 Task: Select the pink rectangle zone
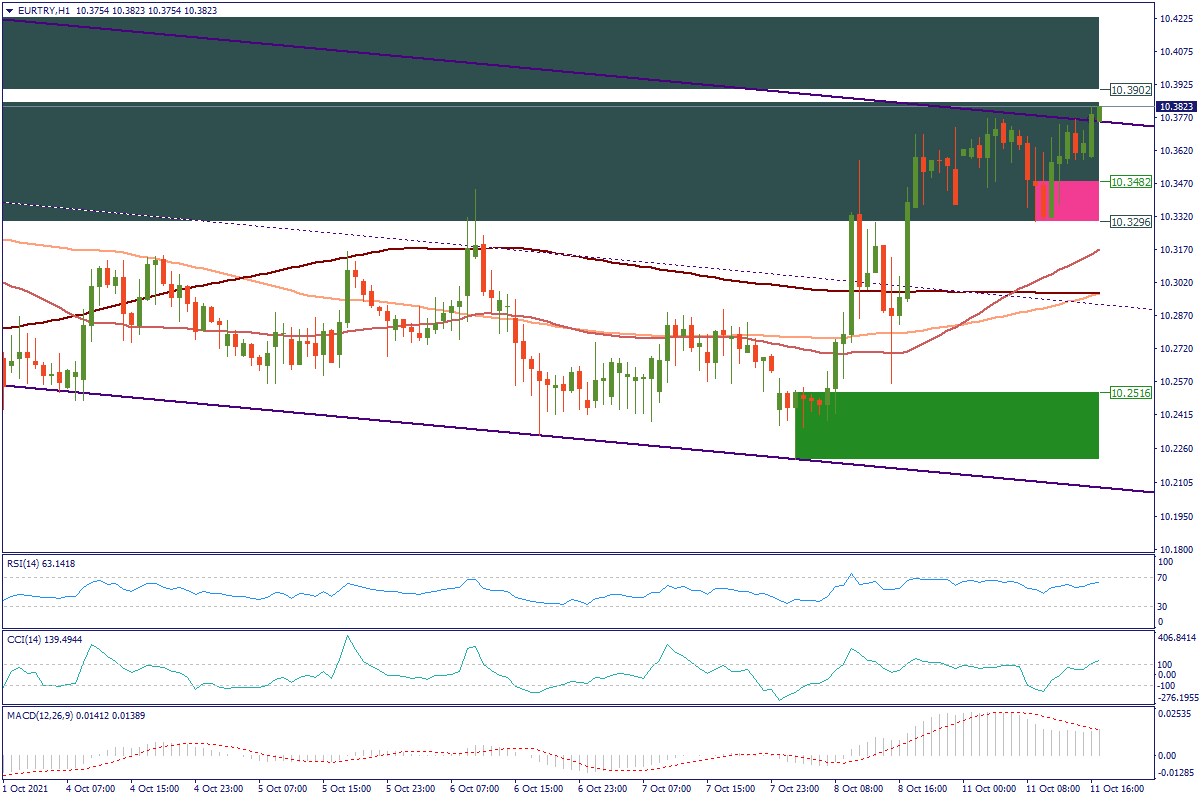click(1066, 201)
